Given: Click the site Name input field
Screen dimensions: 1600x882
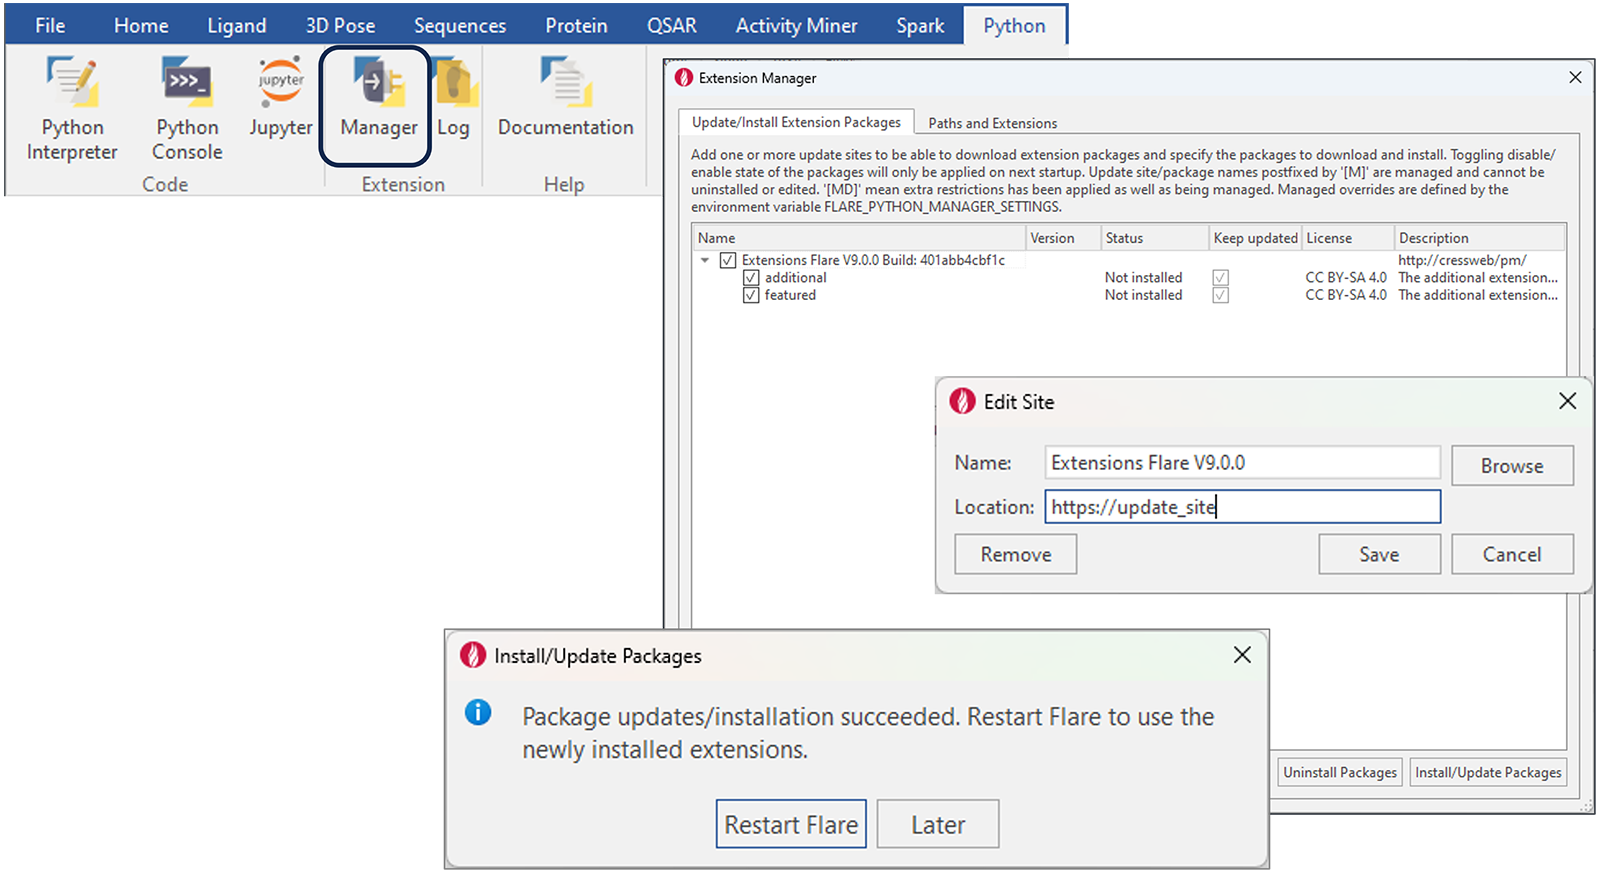Looking at the screenshot, I should point(1242,463).
